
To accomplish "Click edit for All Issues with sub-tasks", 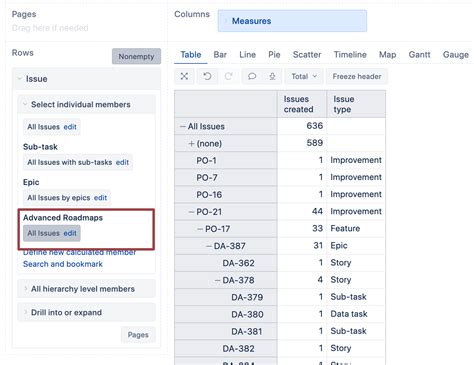I will pos(122,162).
